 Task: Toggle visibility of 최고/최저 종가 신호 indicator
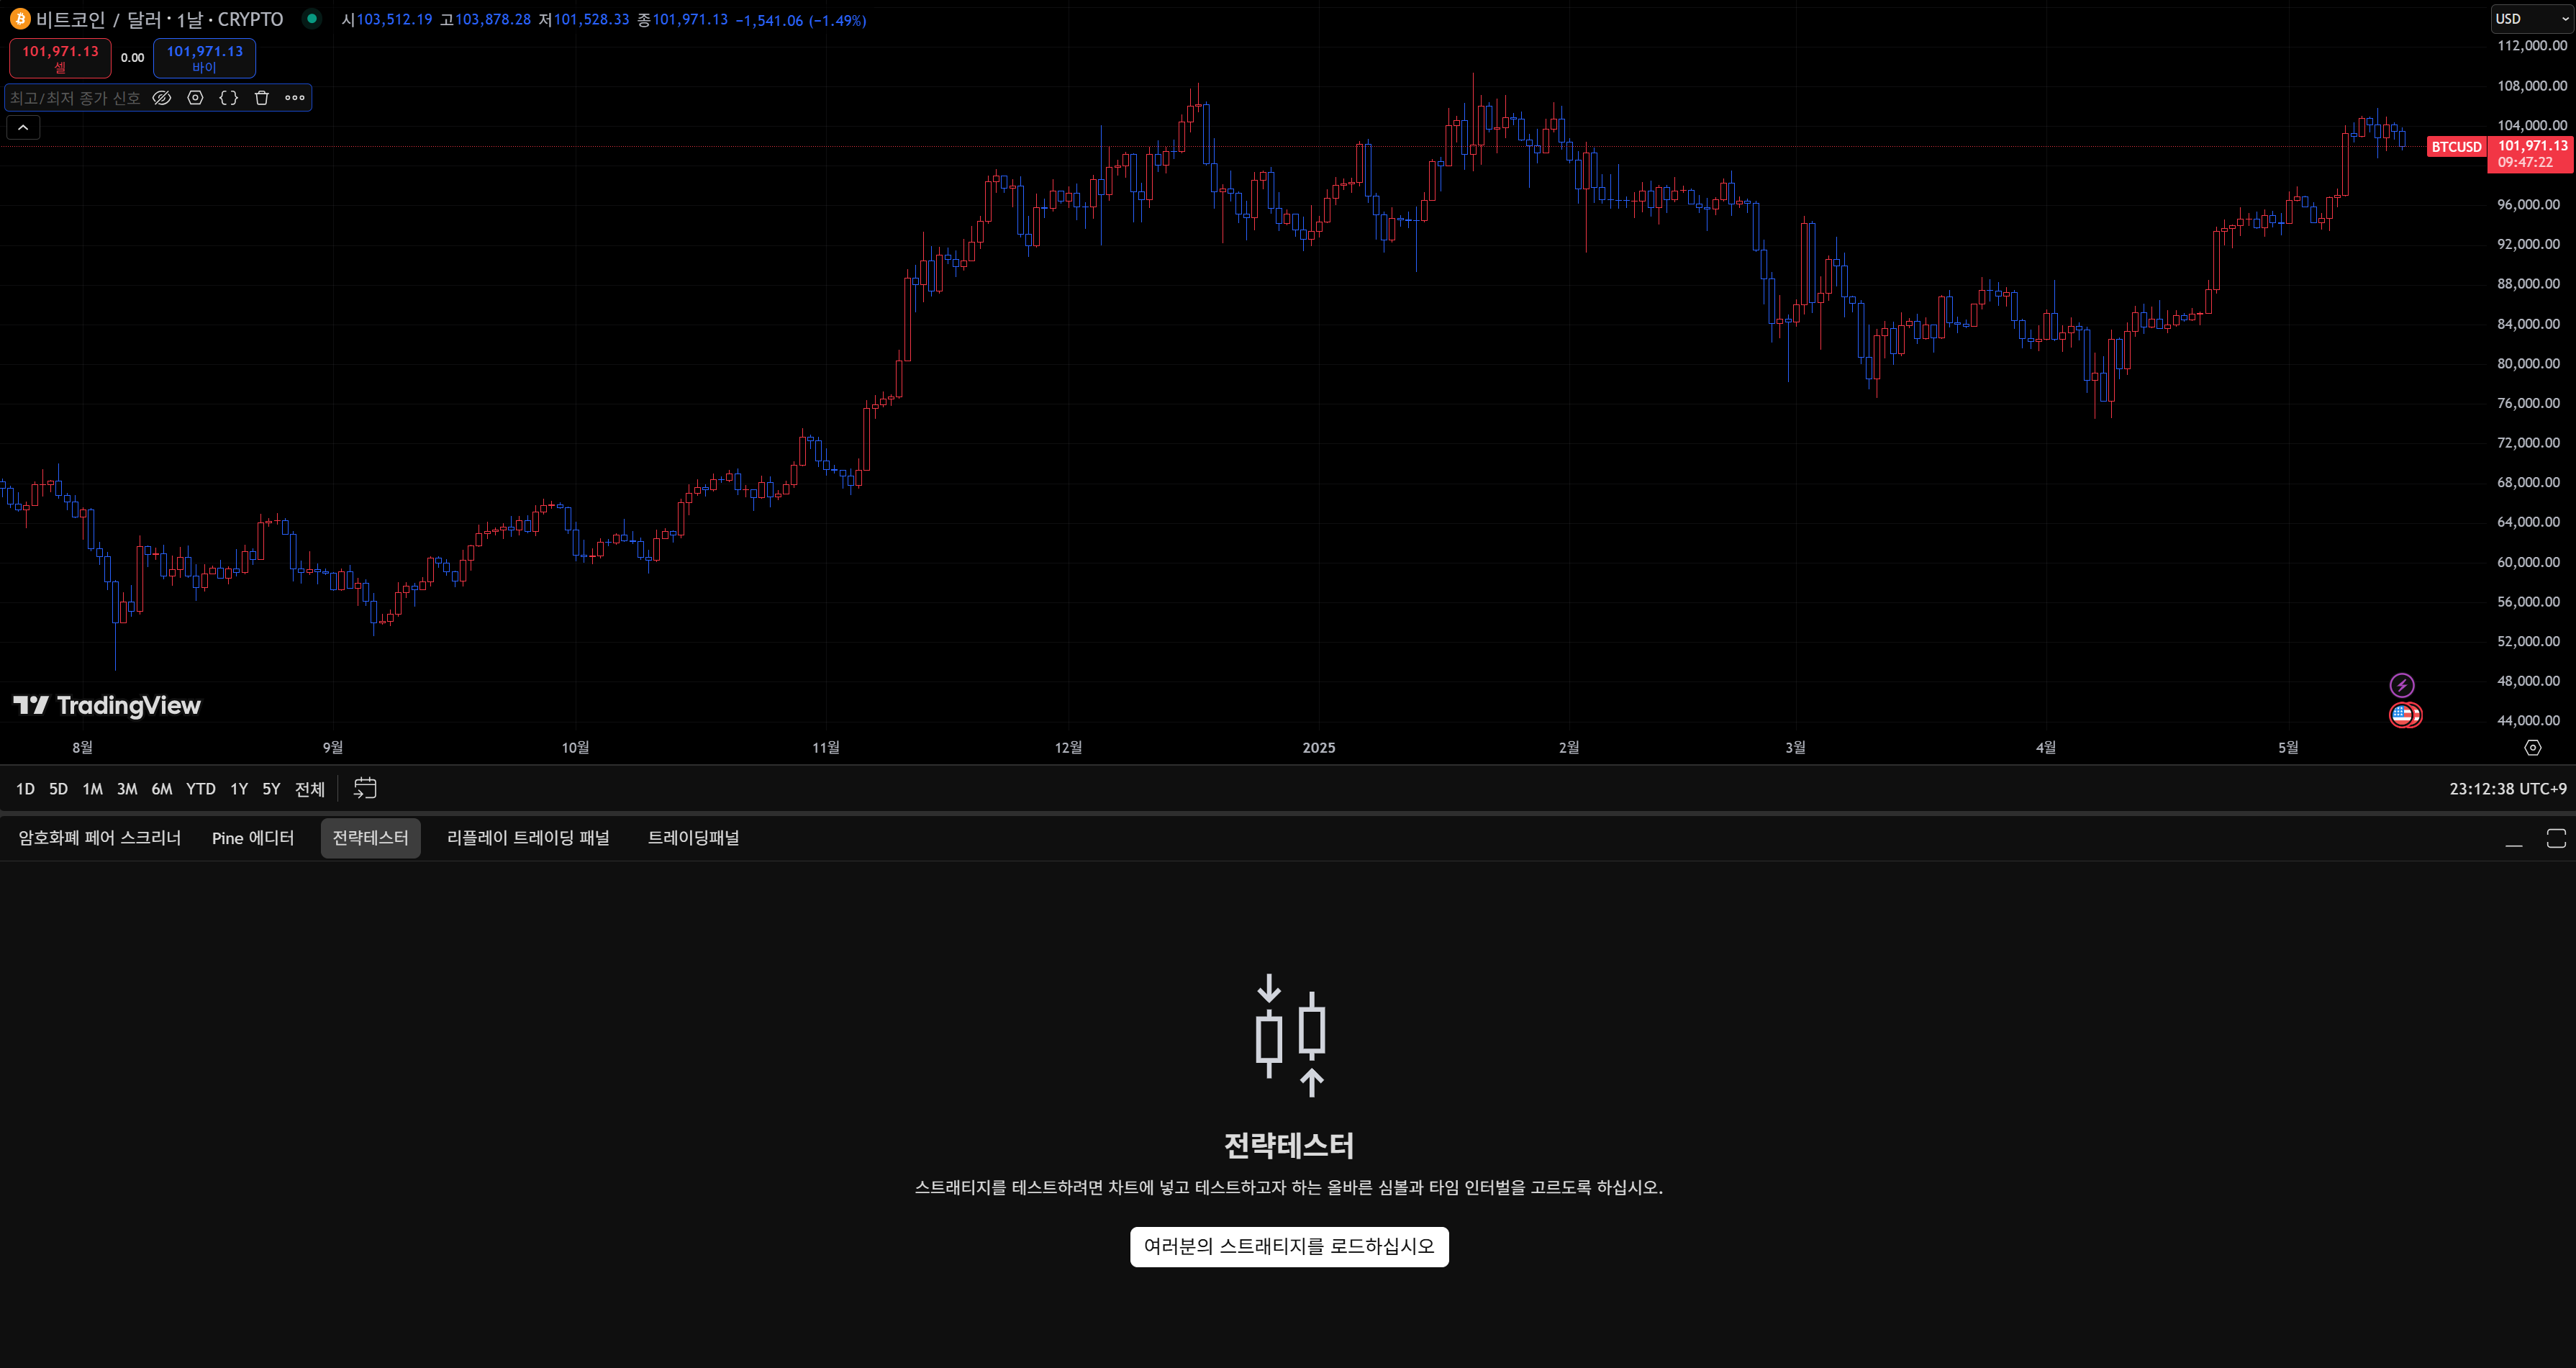(x=161, y=98)
